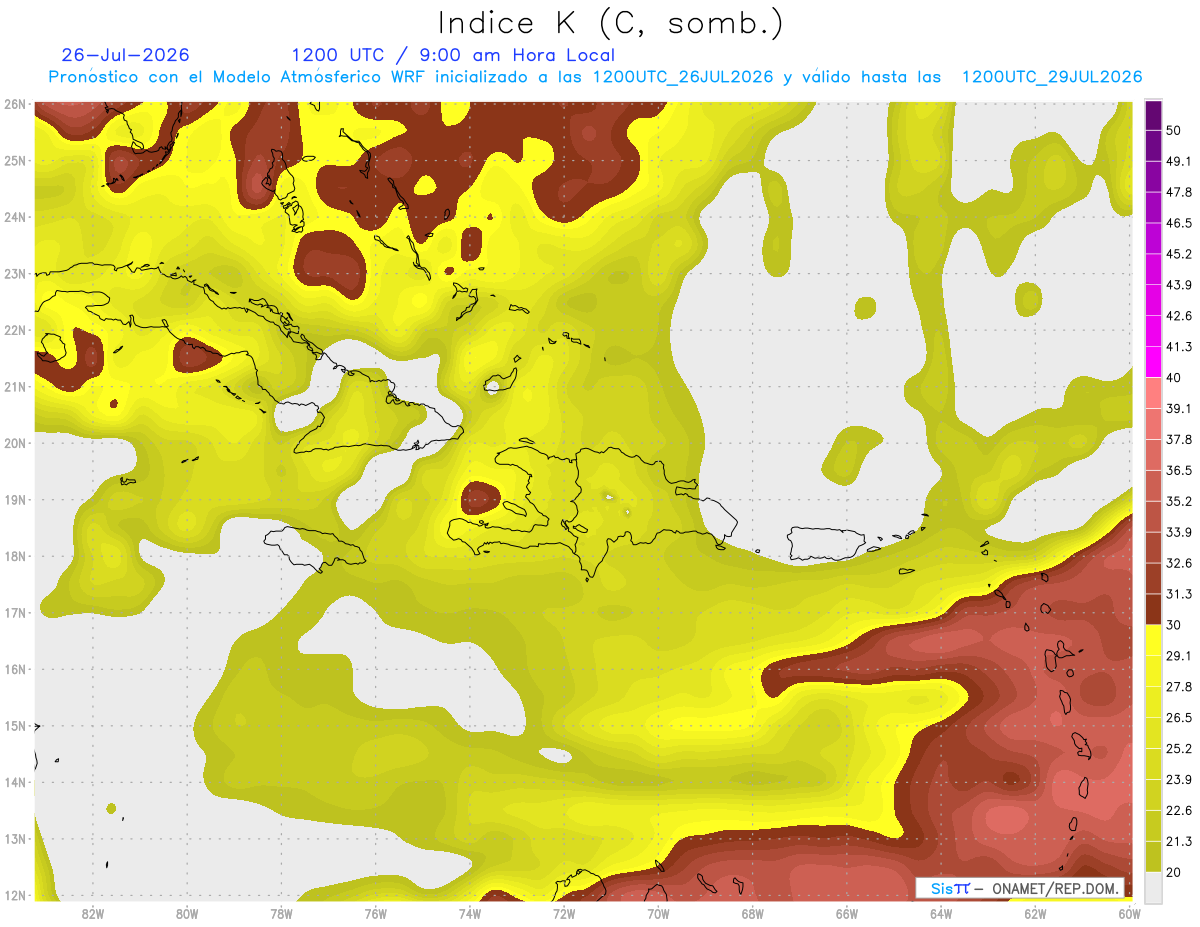Click the '68W' longitude axis label
Image resolution: width=1200 pixels, height=927 pixels.
(x=753, y=913)
